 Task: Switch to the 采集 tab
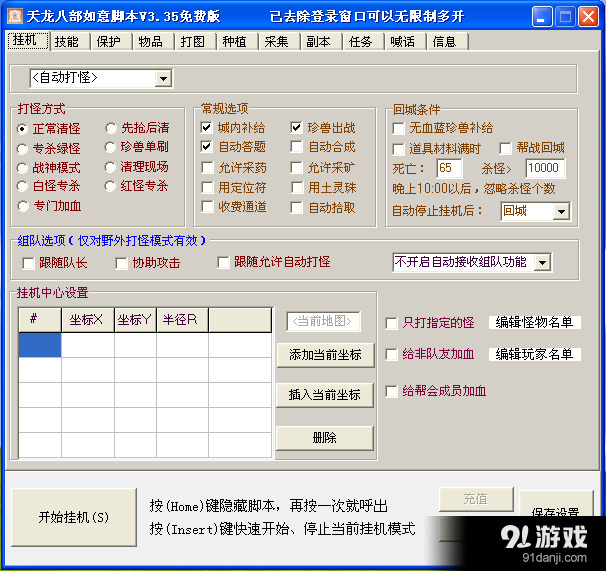click(277, 41)
